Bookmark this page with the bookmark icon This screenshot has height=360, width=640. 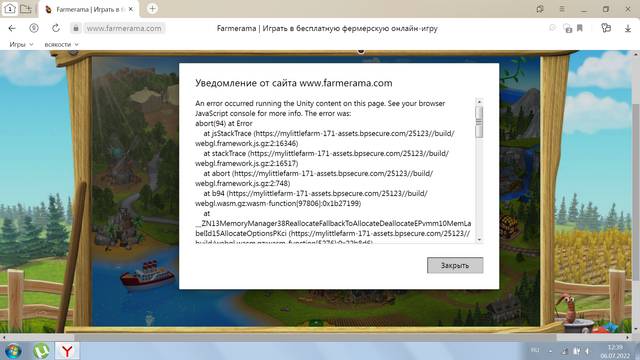coord(580,28)
